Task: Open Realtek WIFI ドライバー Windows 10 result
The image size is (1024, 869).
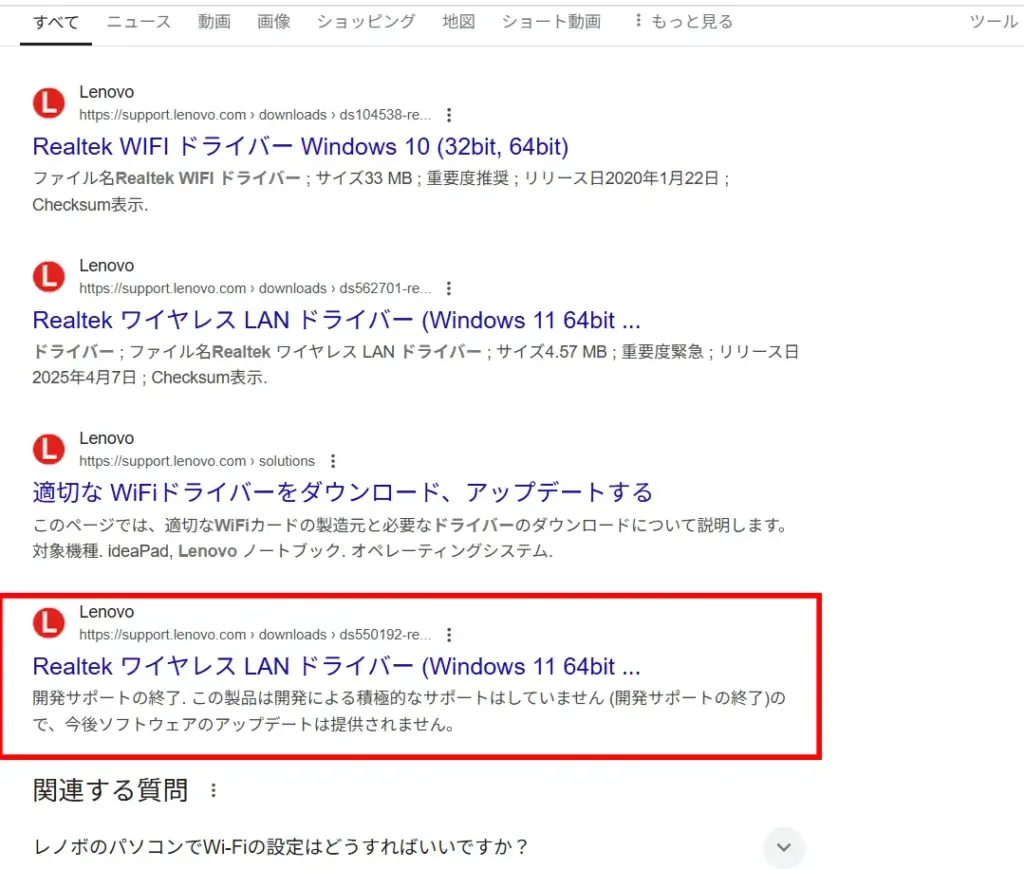Action: tap(300, 146)
